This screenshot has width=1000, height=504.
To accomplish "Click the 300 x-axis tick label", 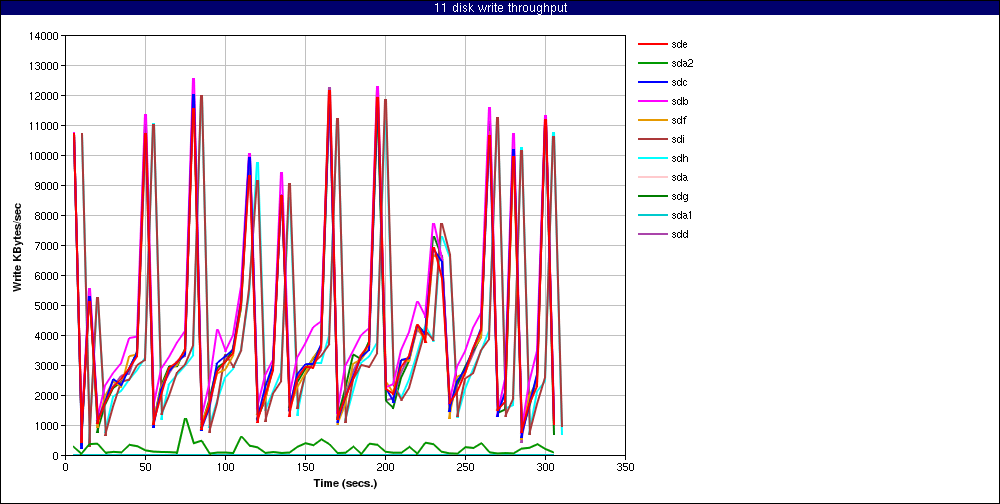I will [545, 467].
